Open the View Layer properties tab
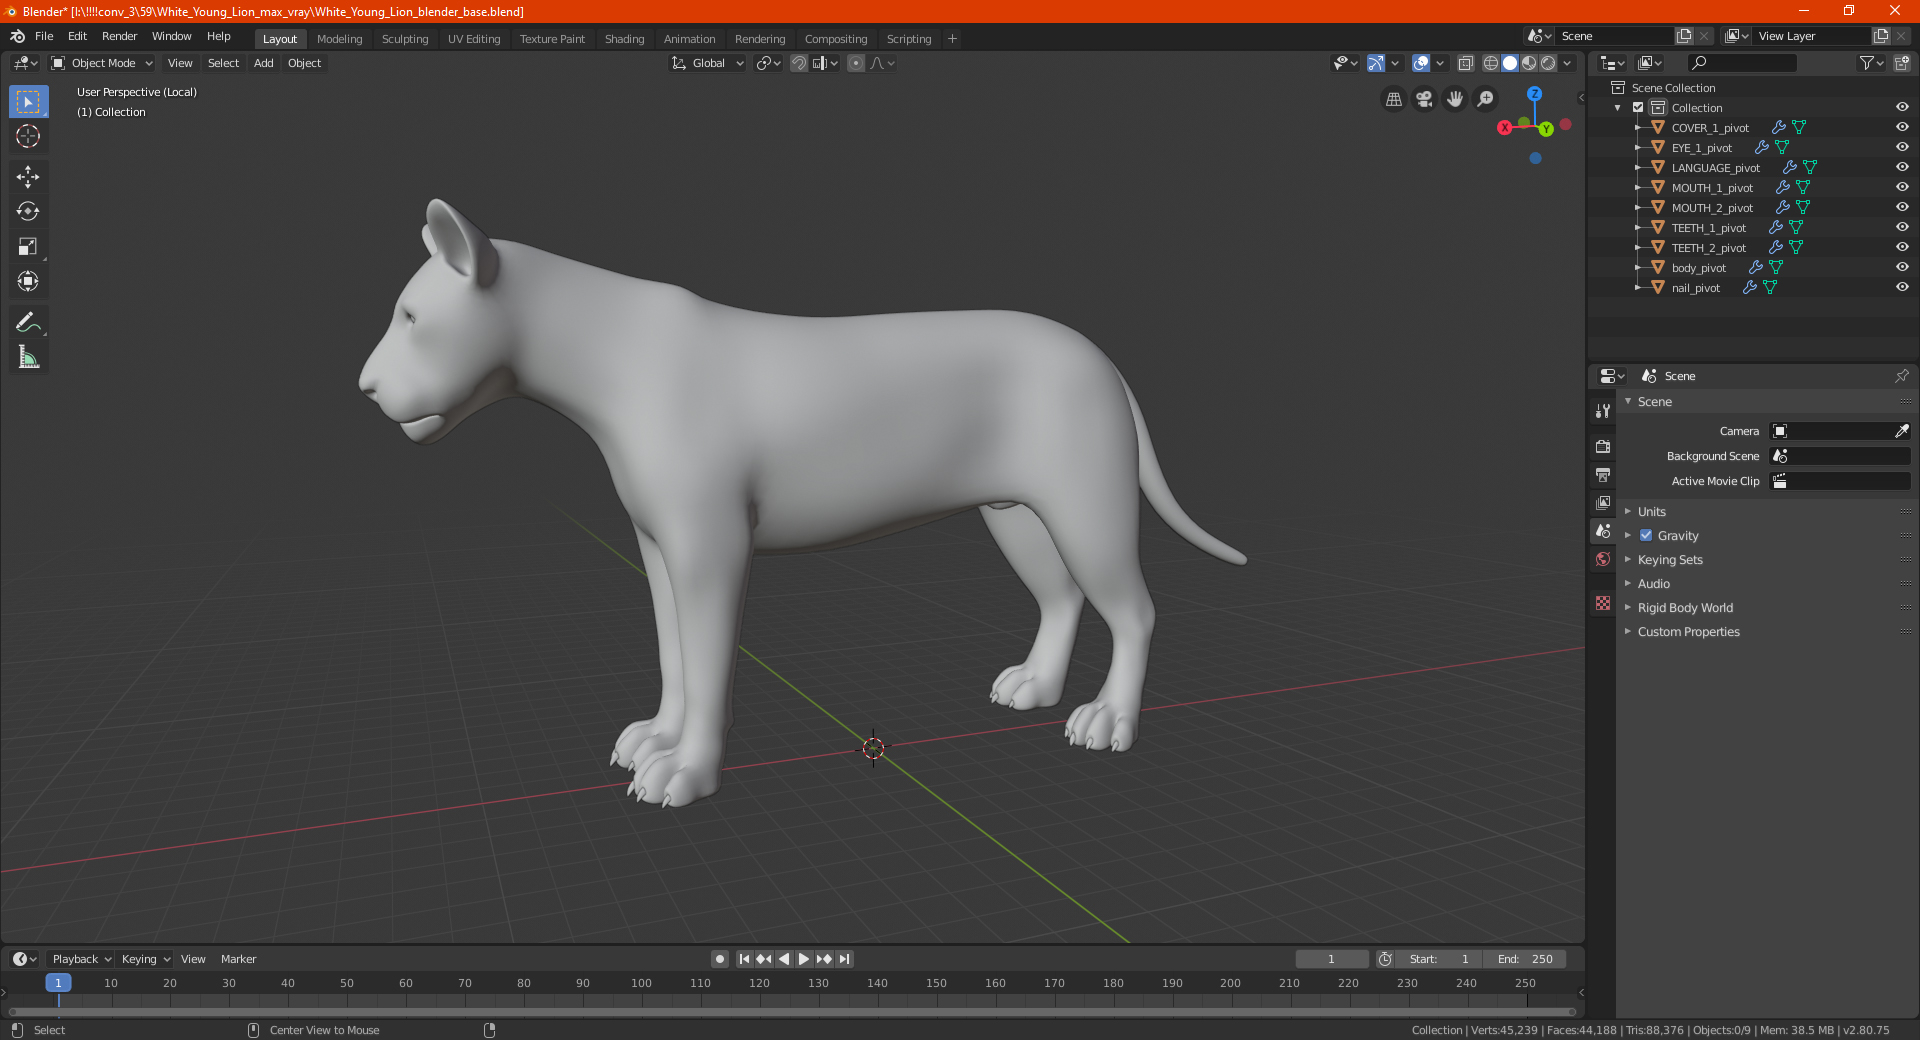This screenshot has height=1040, width=1920. 1603,503
